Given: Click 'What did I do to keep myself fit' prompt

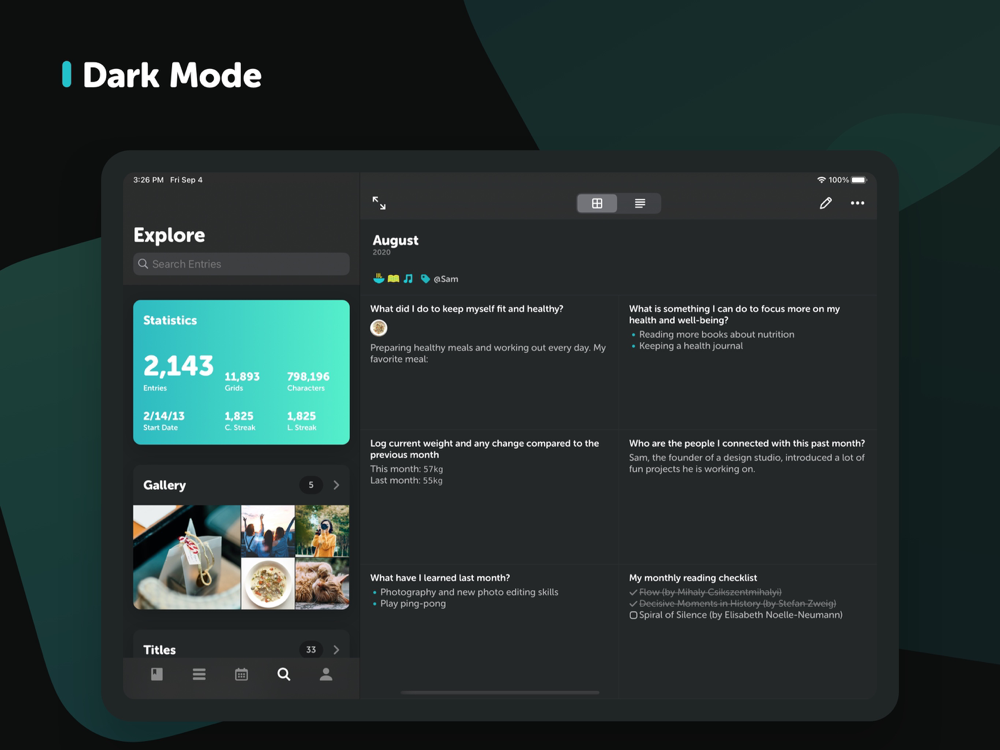Looking at the screenshot, I should [x=466, y=309].
